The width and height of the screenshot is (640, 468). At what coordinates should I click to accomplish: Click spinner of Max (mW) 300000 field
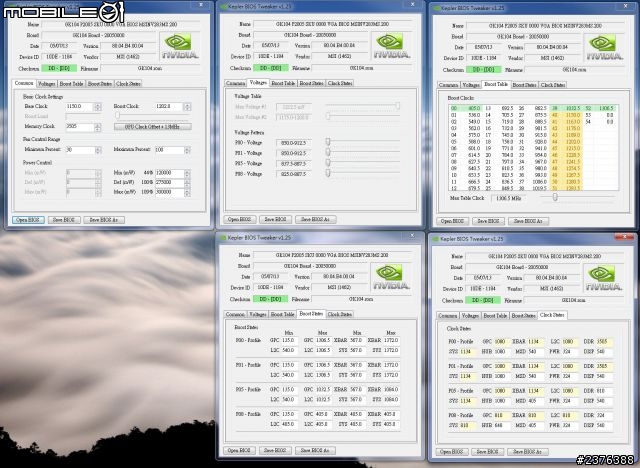point(187,192)
